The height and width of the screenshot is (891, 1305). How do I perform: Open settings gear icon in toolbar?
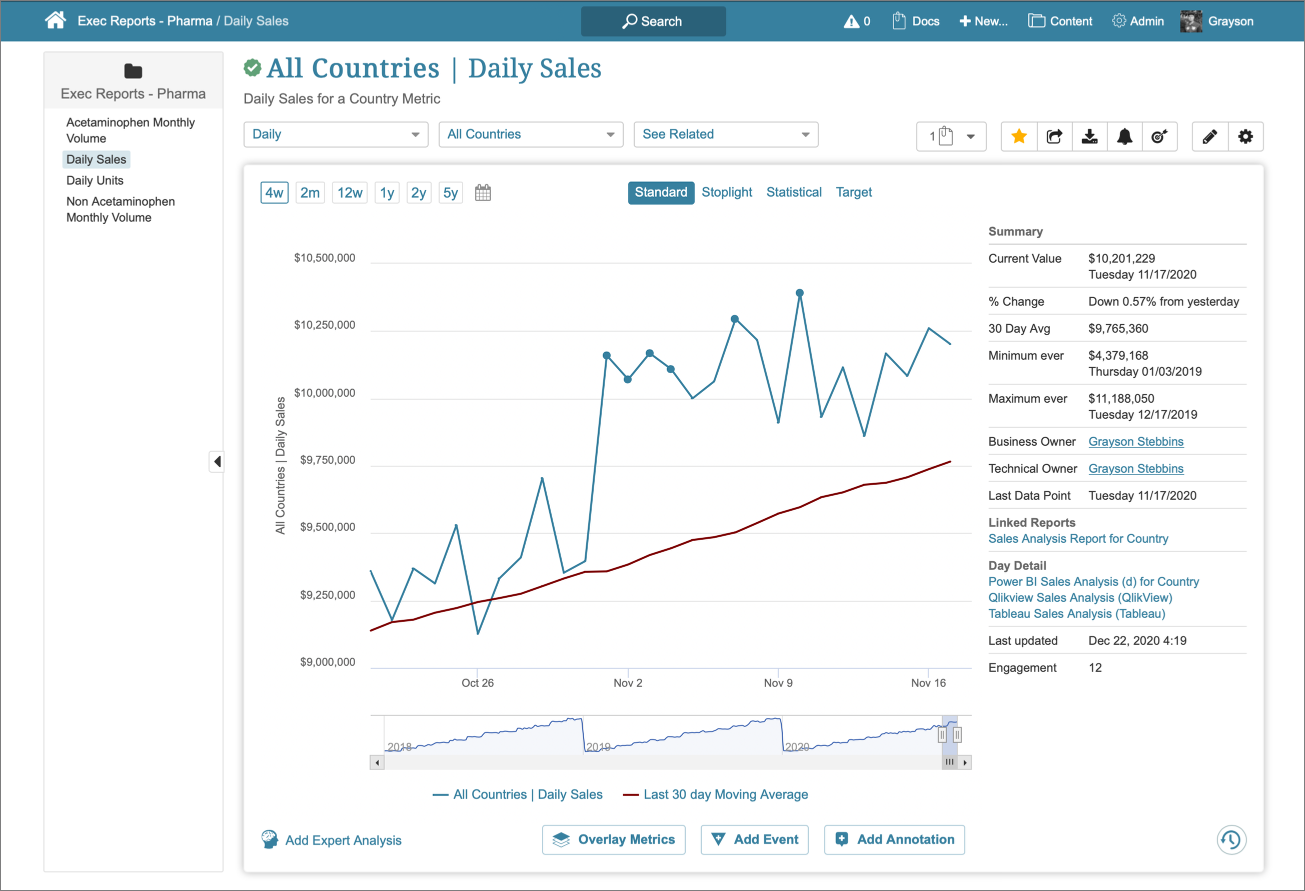click(1245, 137)
